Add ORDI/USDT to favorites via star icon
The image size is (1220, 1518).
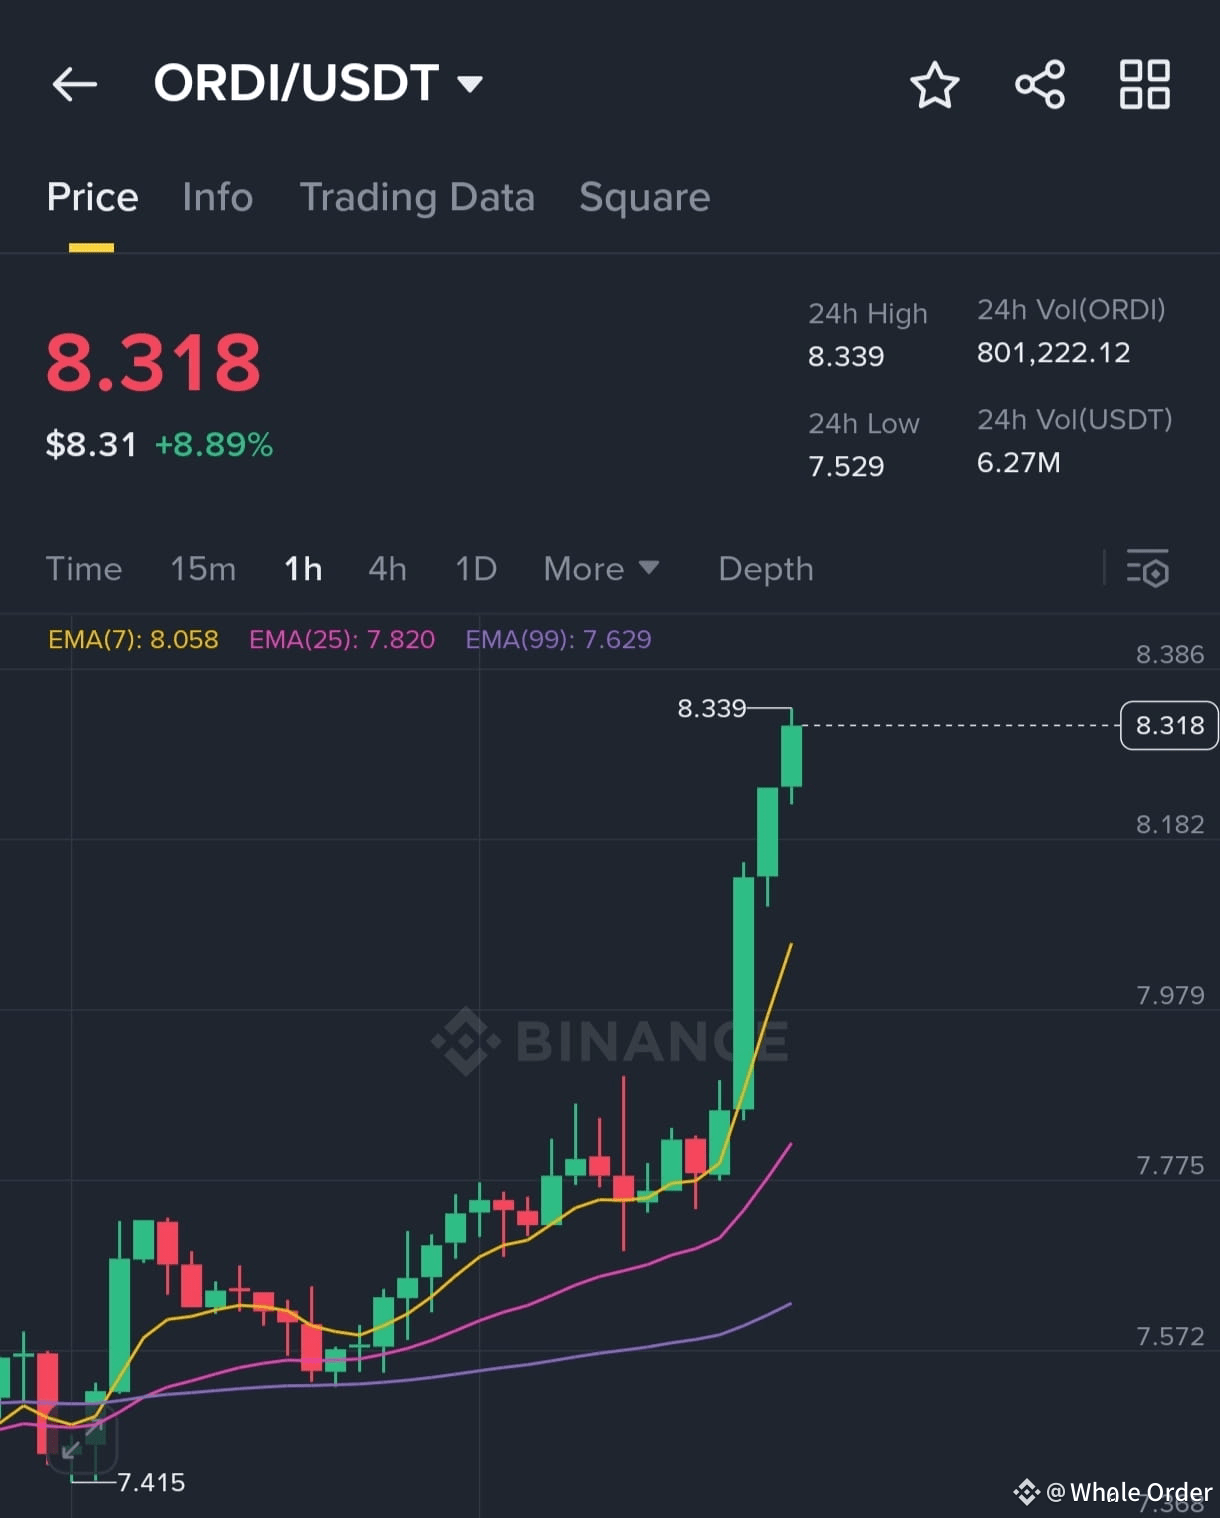pos(935,85)
